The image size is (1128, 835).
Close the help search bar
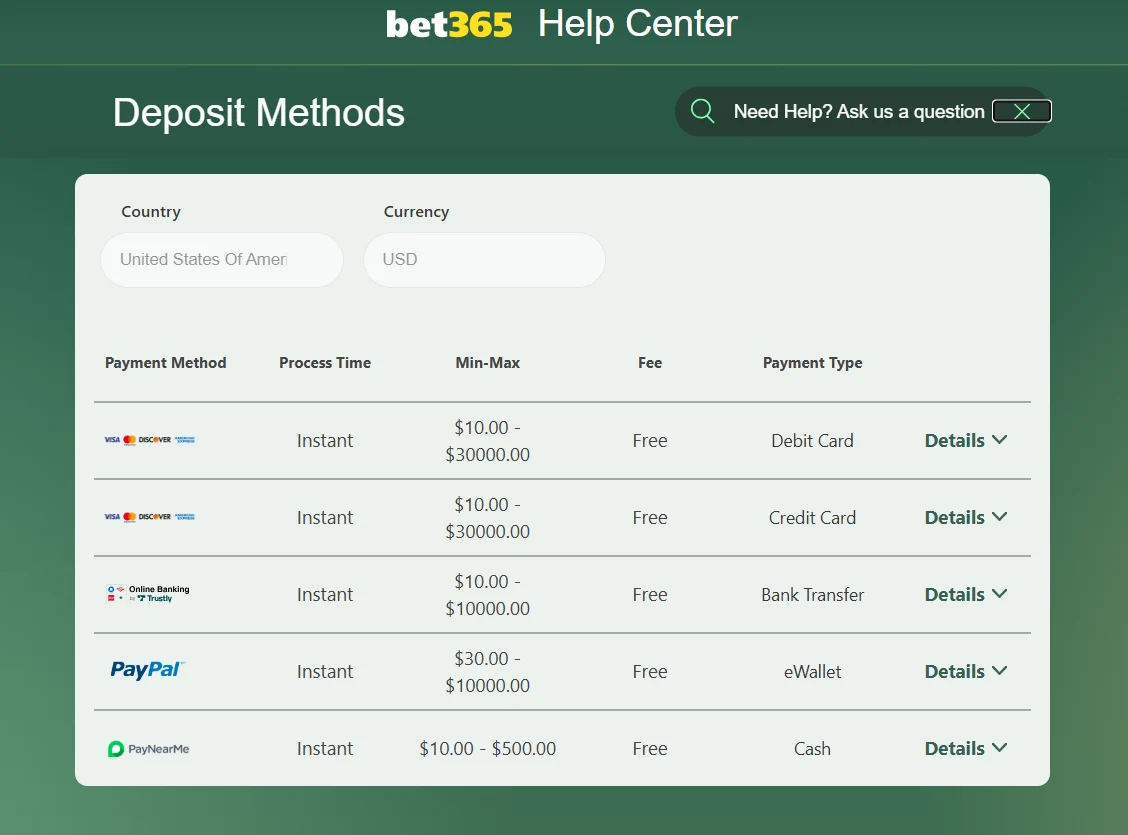[1022, 111]
